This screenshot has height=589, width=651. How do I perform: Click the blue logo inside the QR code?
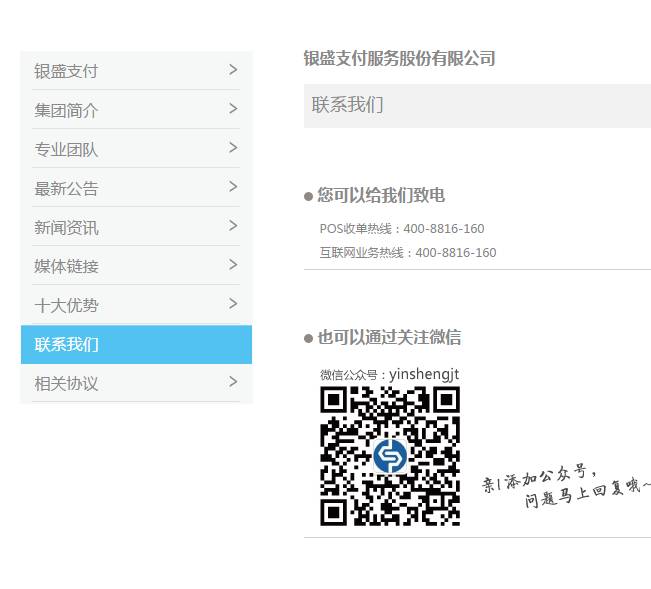click(x=390, y=456)
